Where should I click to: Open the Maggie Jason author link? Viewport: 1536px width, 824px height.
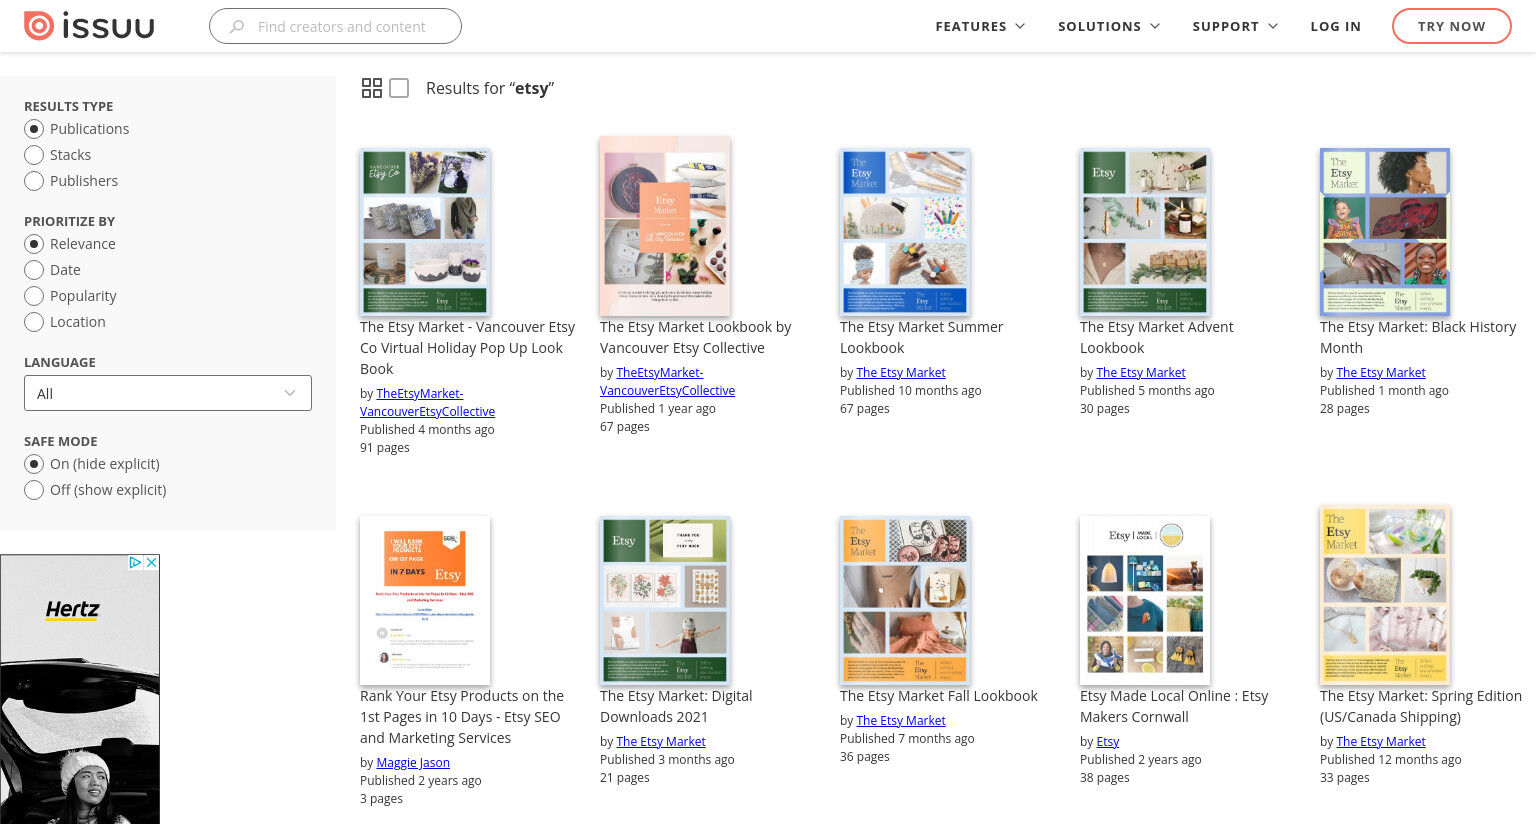click(x=413, y=762)
